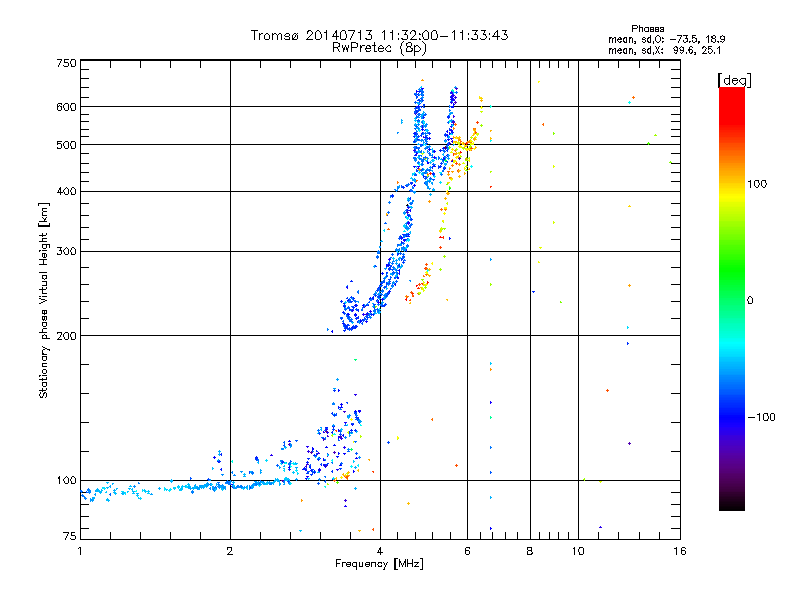The width and height of the screenshot is (800, 600).
Task: Click the x-axis tick label '6'
Action: [467, 551]
